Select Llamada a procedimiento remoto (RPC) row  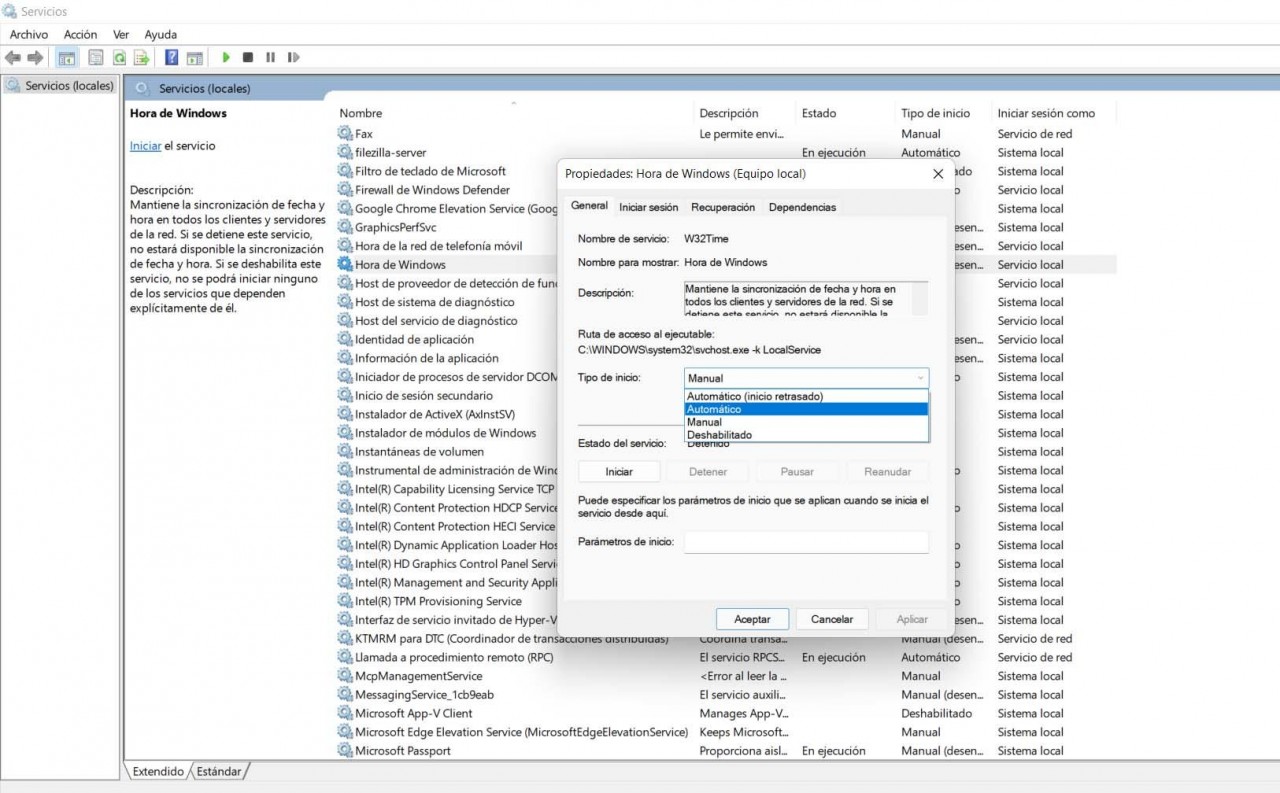click(454, 657)
